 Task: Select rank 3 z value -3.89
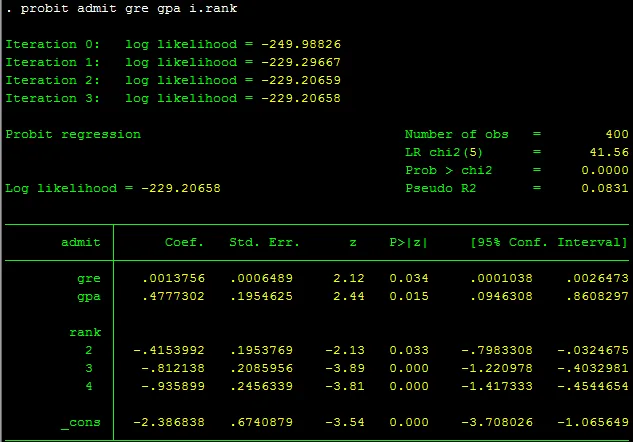pos(345,368)
